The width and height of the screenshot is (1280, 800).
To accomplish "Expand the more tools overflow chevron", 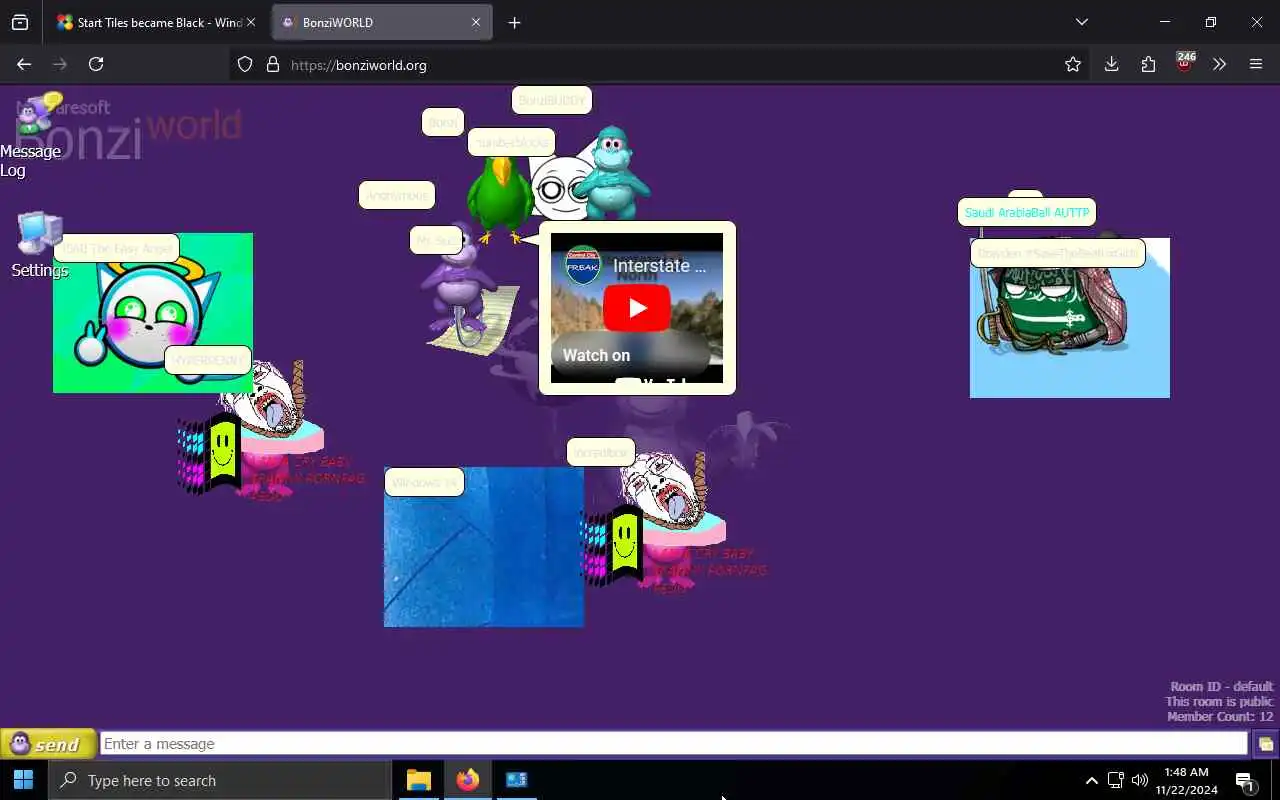I will point(1219,64).
